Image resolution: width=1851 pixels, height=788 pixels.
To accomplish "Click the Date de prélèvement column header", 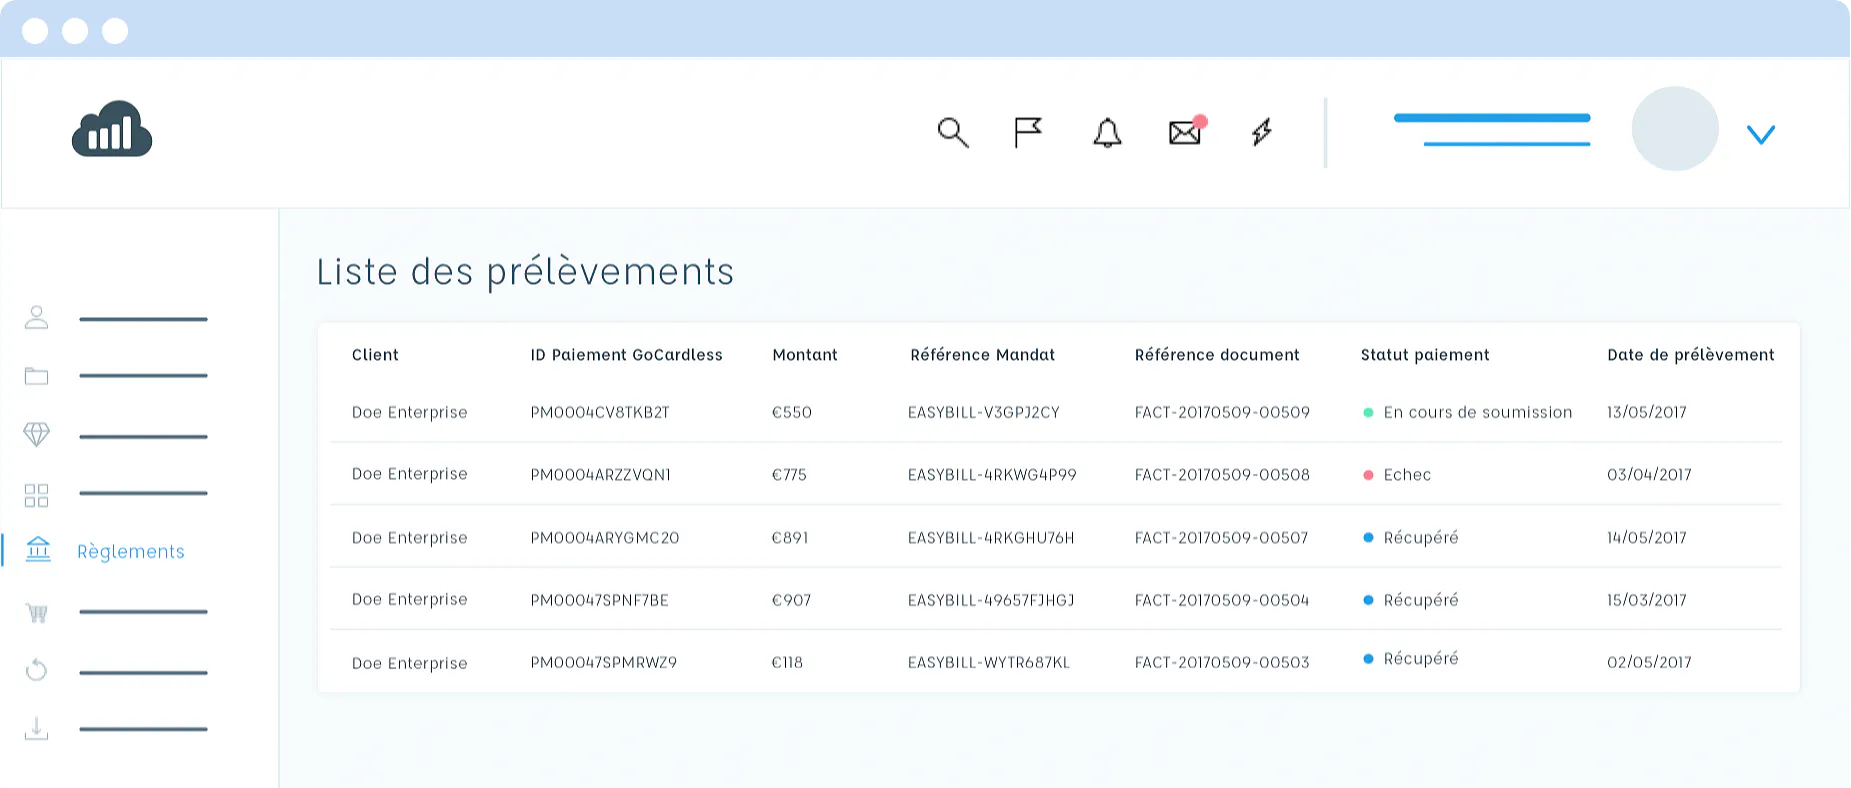I will [1691, 355].
